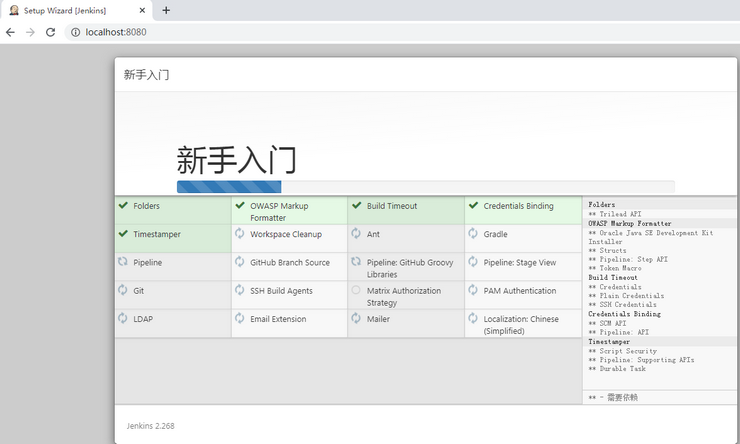Click the pending icon for Pipeline: Stage View

coord(473,261)
